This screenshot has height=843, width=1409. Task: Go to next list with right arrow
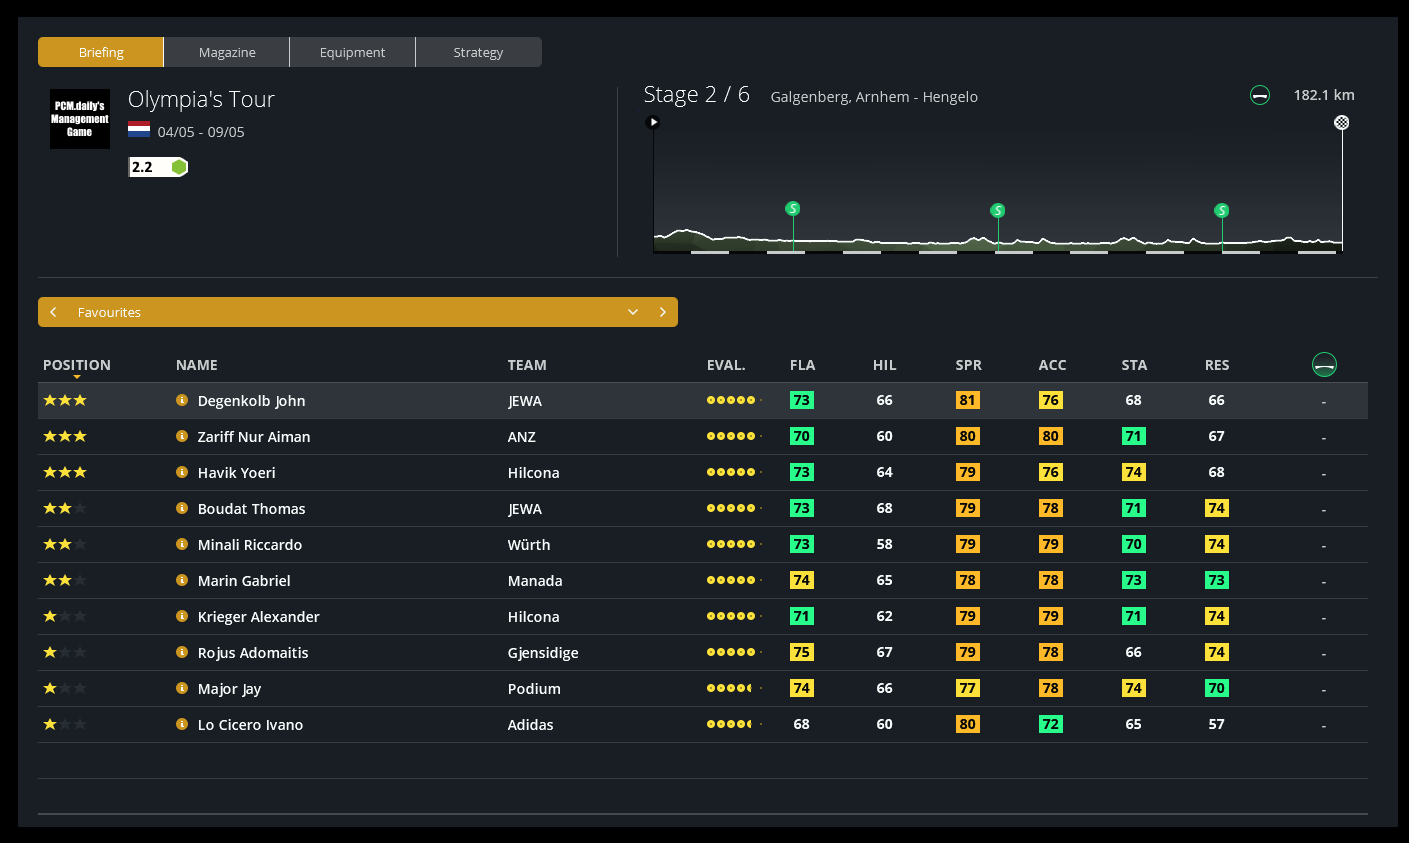tap(662, 312)
